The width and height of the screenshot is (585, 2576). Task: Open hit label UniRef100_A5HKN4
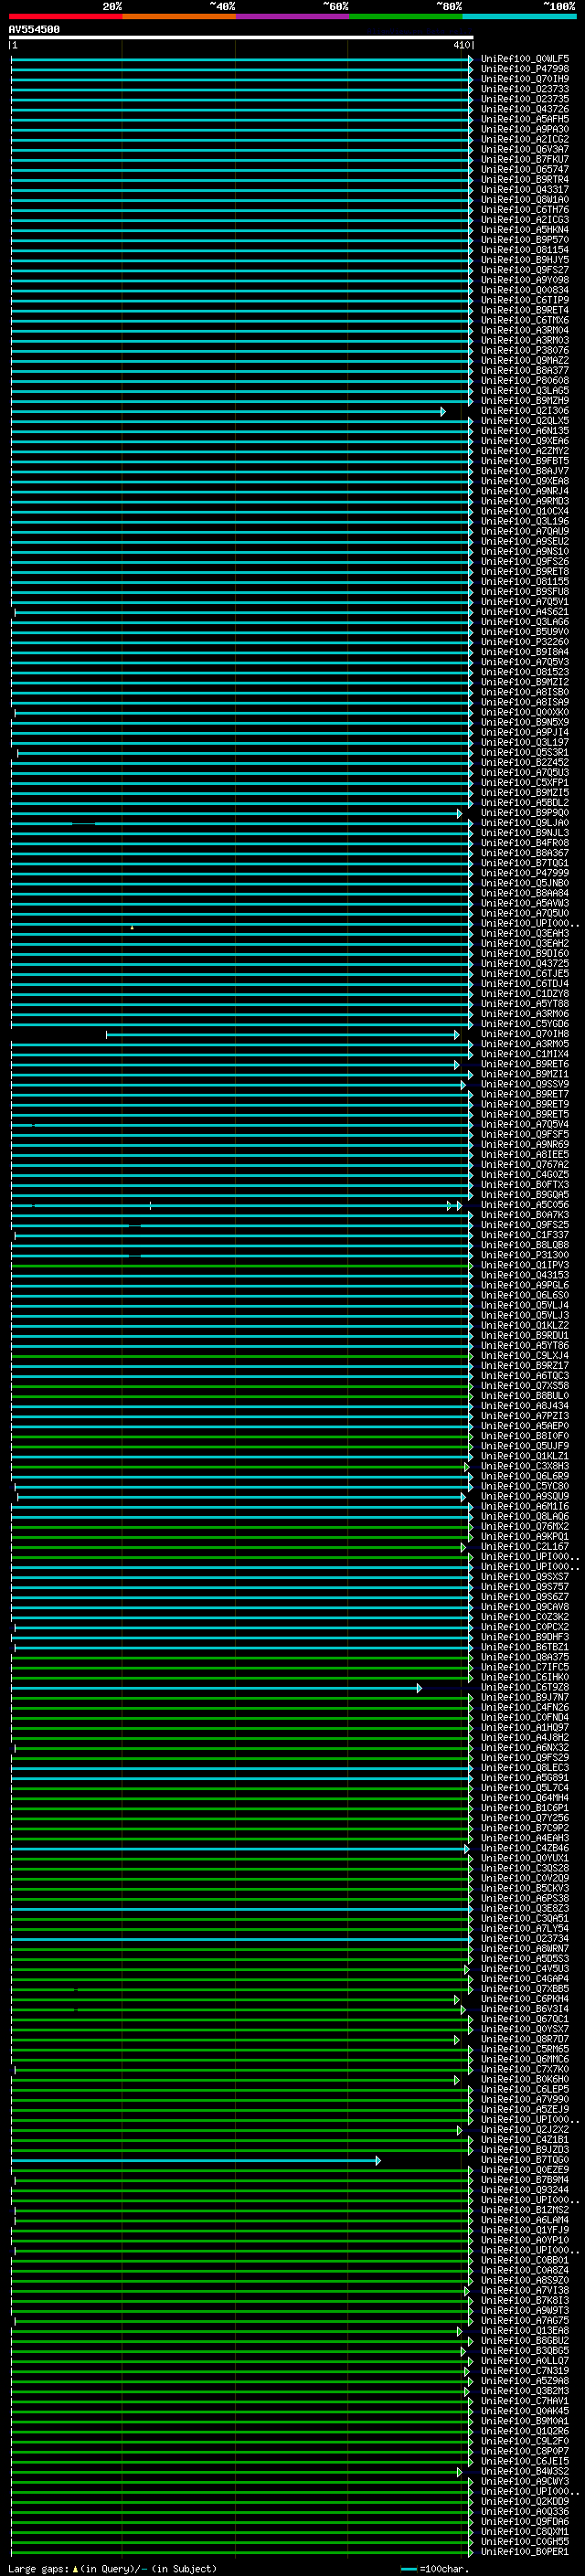point(524,230)
